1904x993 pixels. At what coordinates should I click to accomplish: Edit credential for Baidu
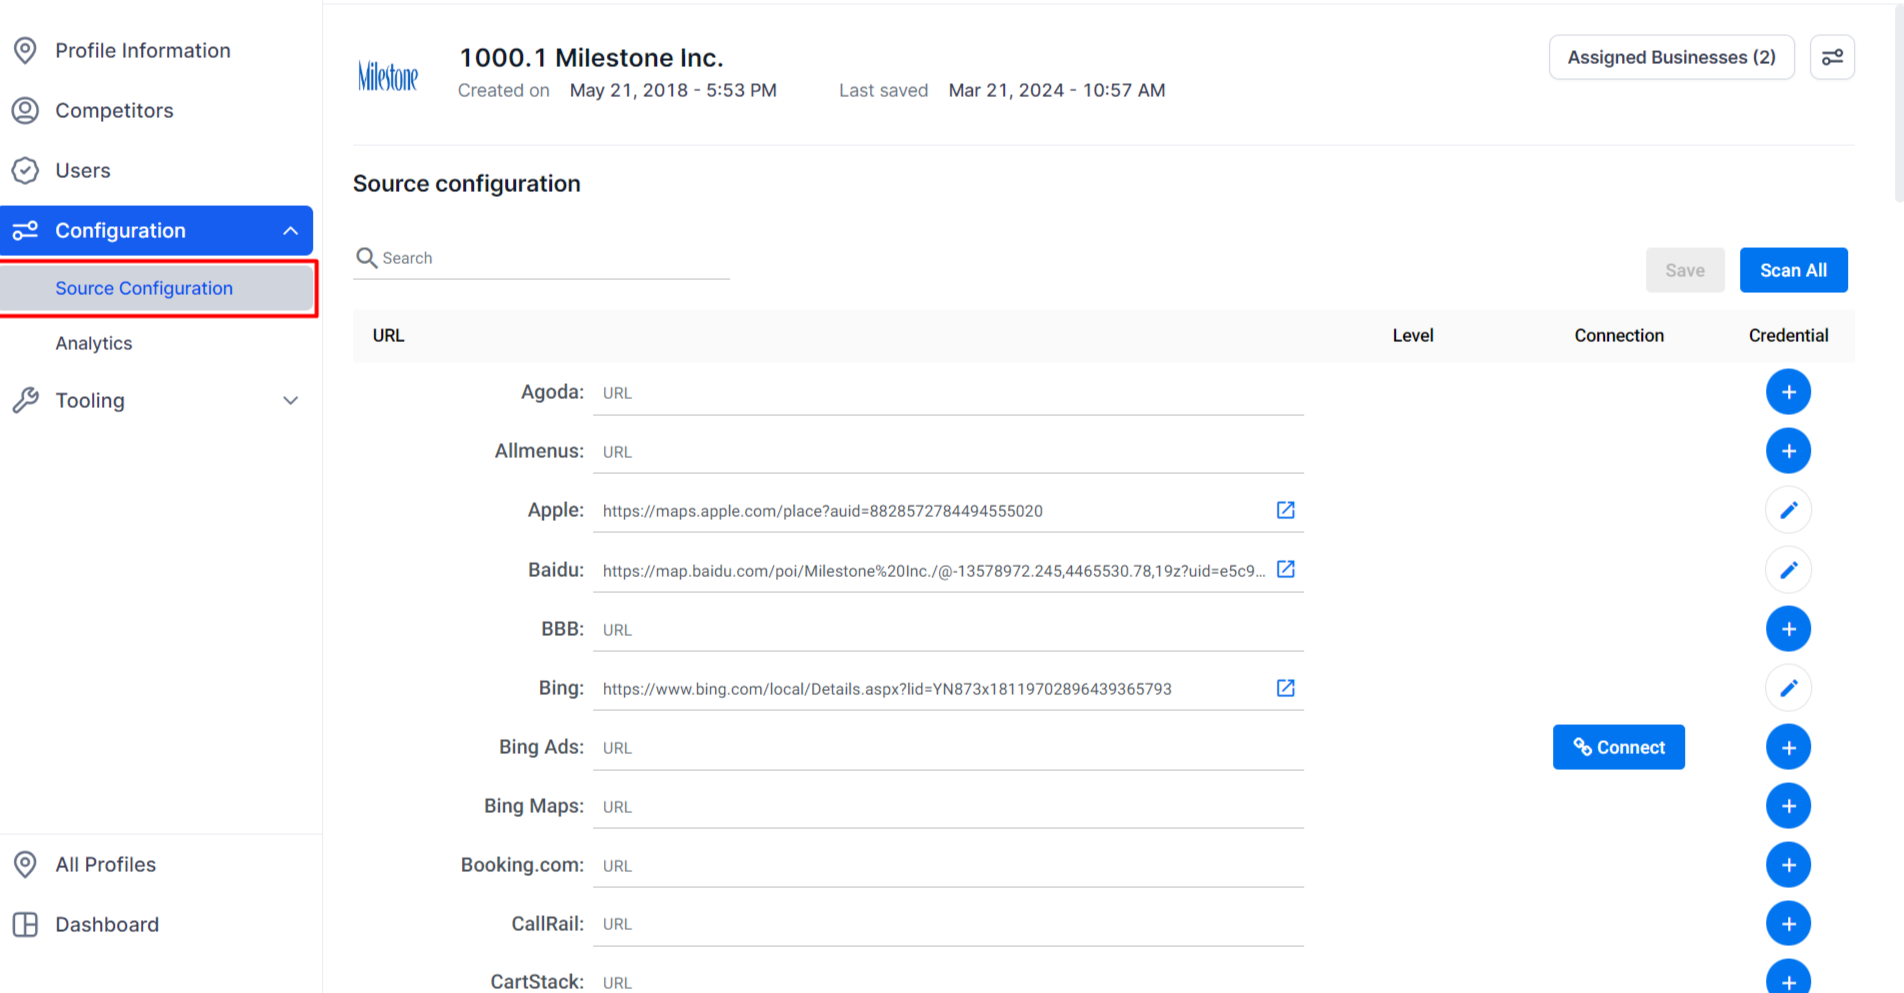[1788, 570]
